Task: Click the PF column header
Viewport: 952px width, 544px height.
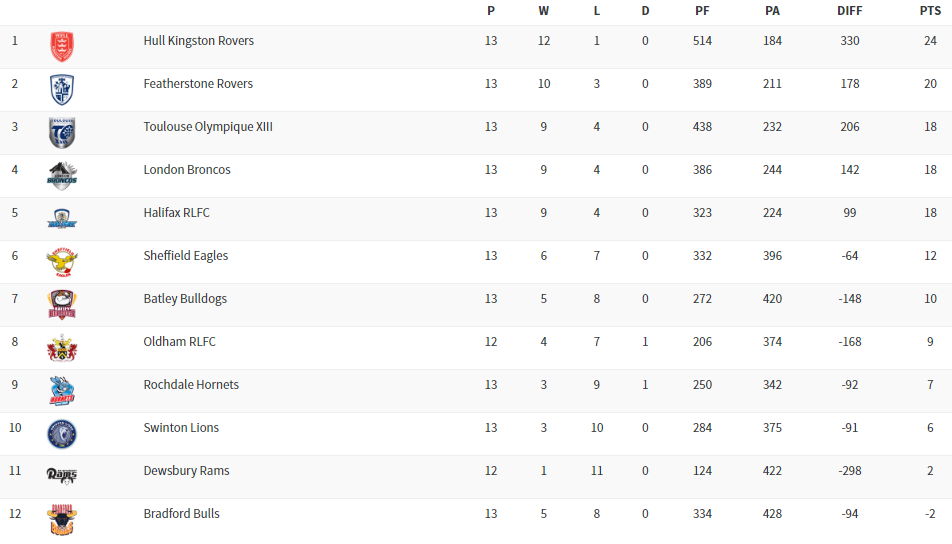Action: [702, 11]
